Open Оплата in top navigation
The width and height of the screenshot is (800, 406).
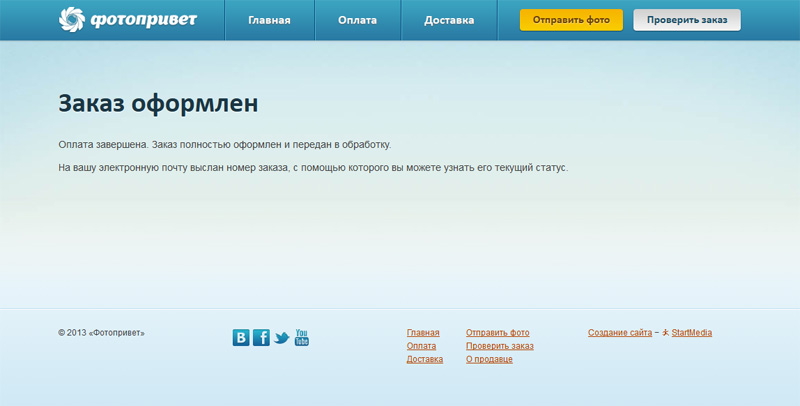(357, 20)
